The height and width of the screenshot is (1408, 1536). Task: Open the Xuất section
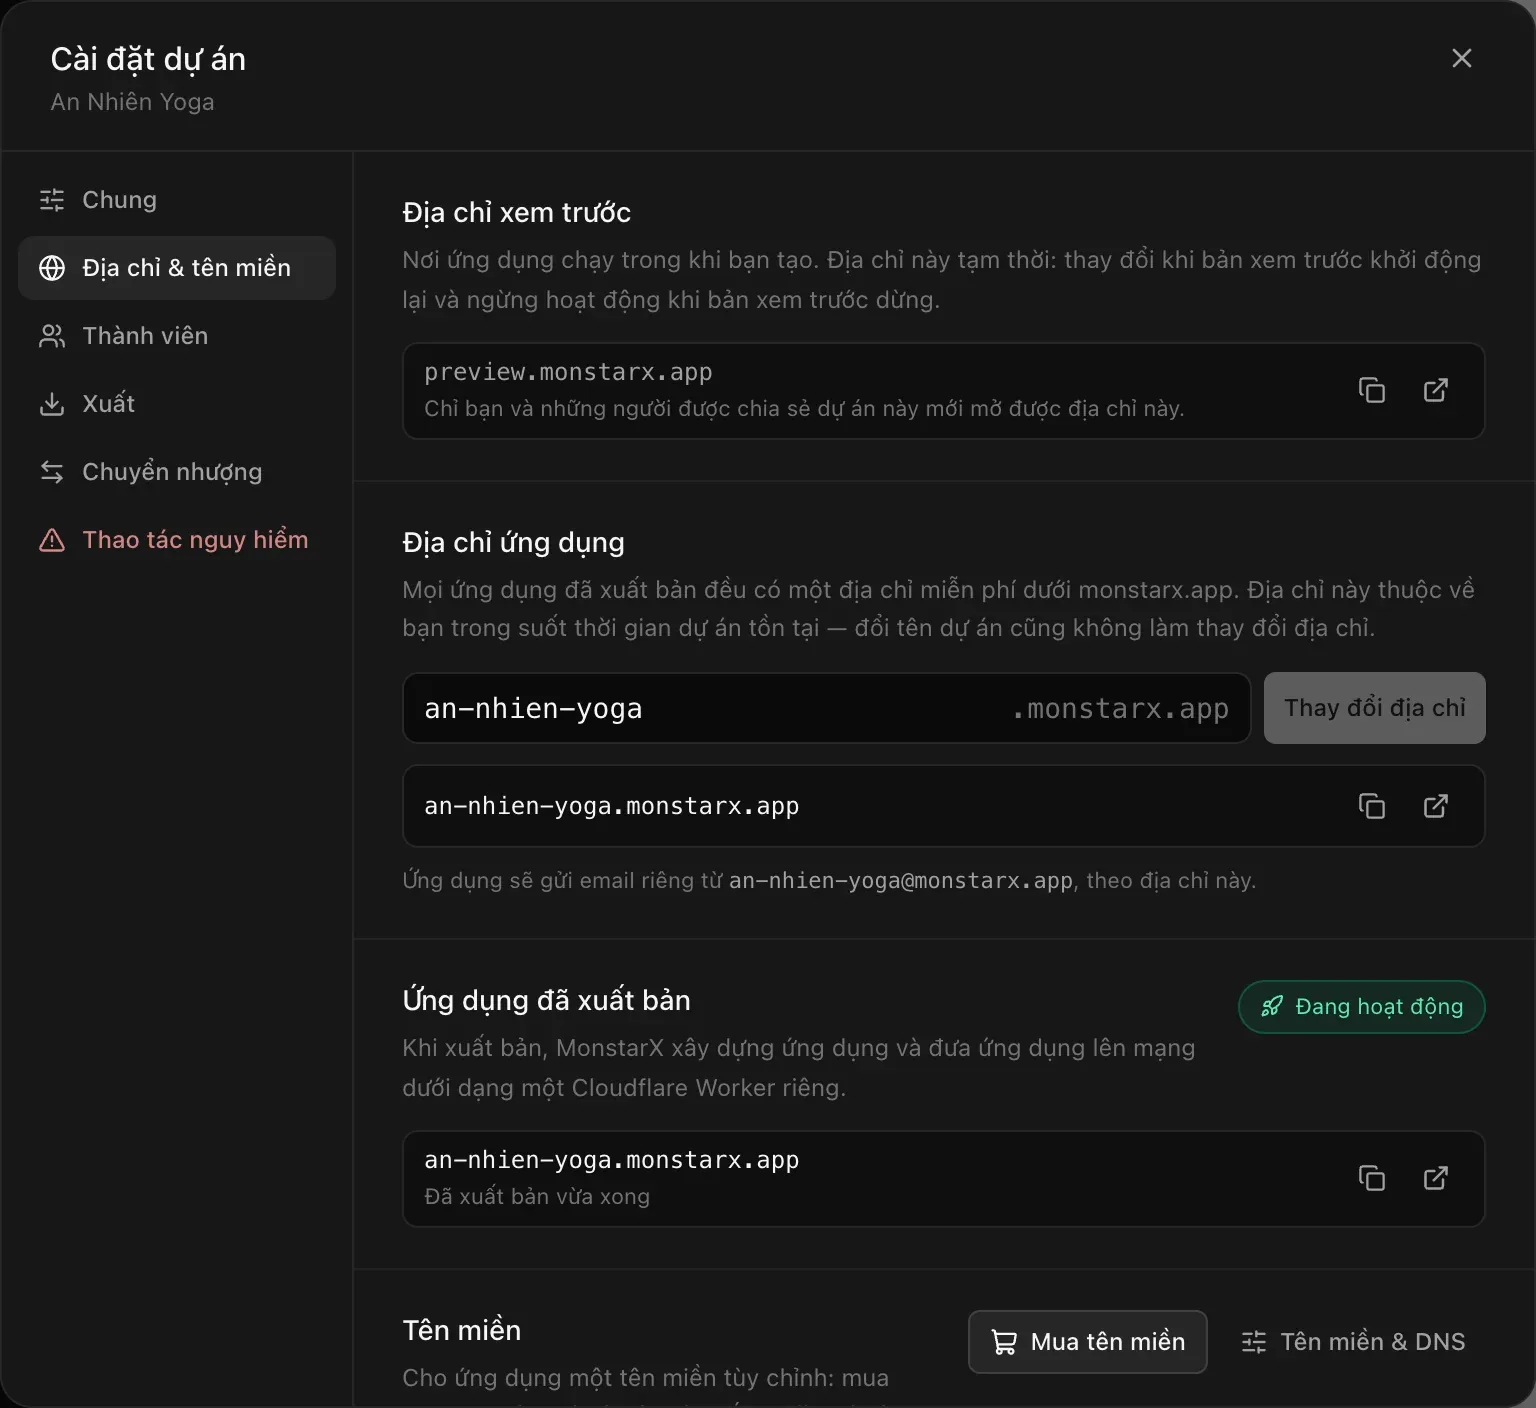177,404
